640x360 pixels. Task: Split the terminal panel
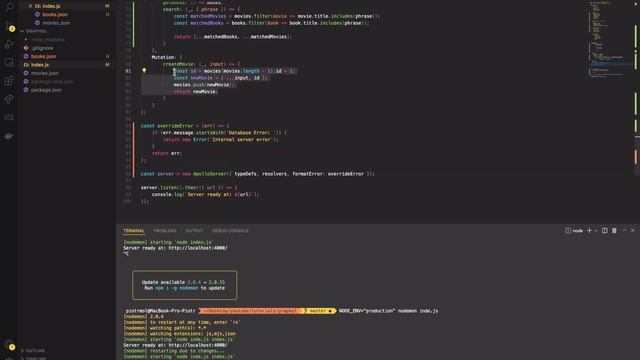coord(604,231)
